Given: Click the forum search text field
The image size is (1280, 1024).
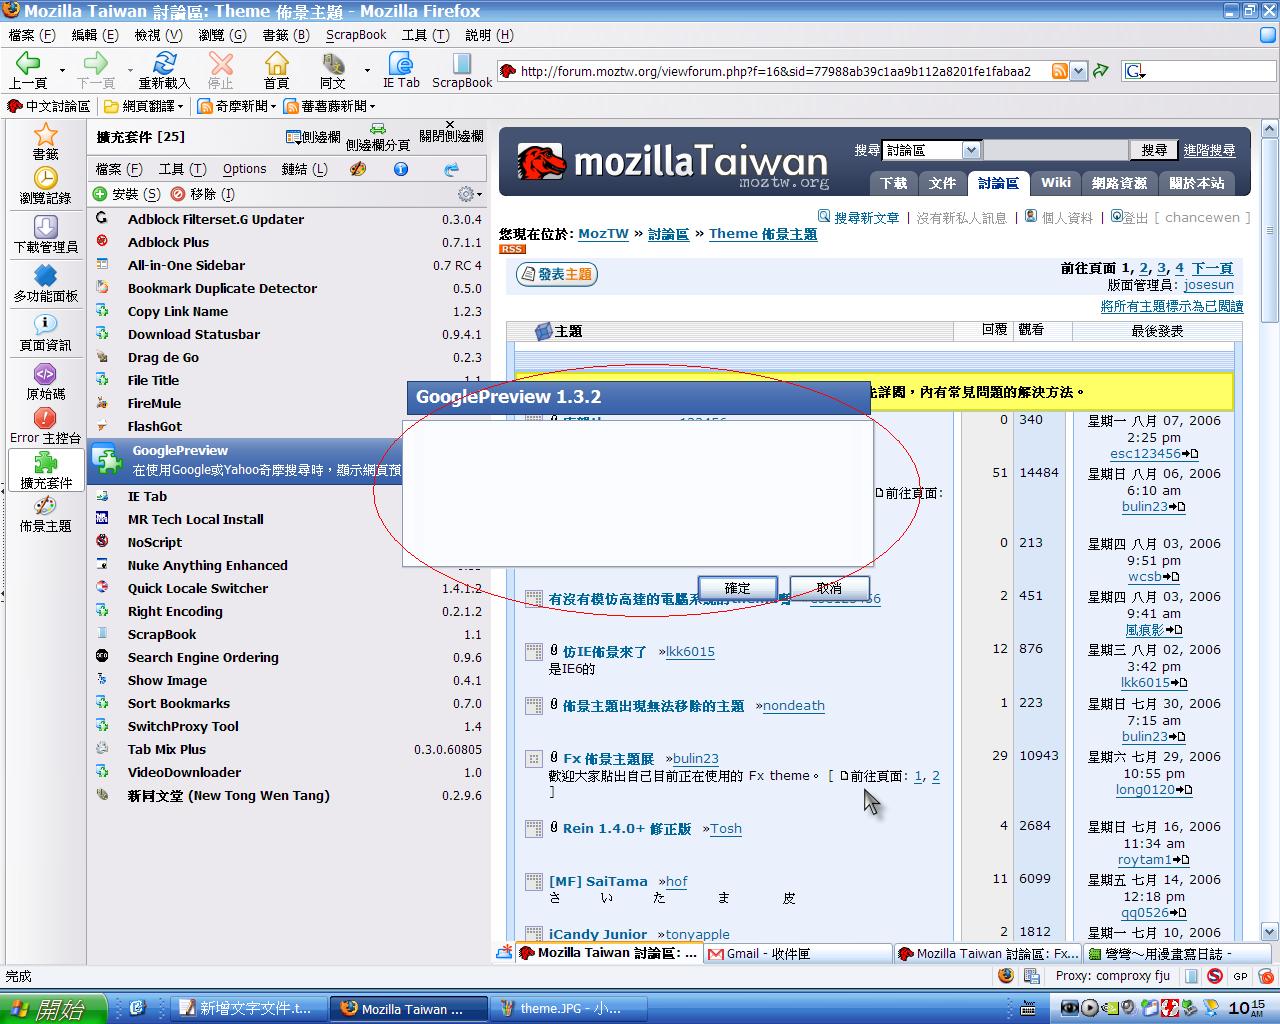Looking at the screenshot, I should [1055, 151].
